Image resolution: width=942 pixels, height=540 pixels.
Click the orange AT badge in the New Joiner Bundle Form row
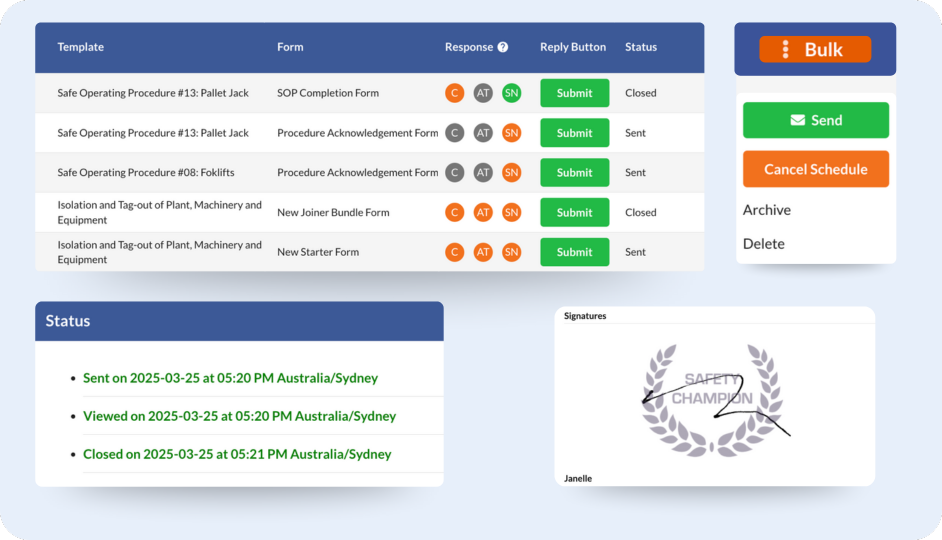483,213
